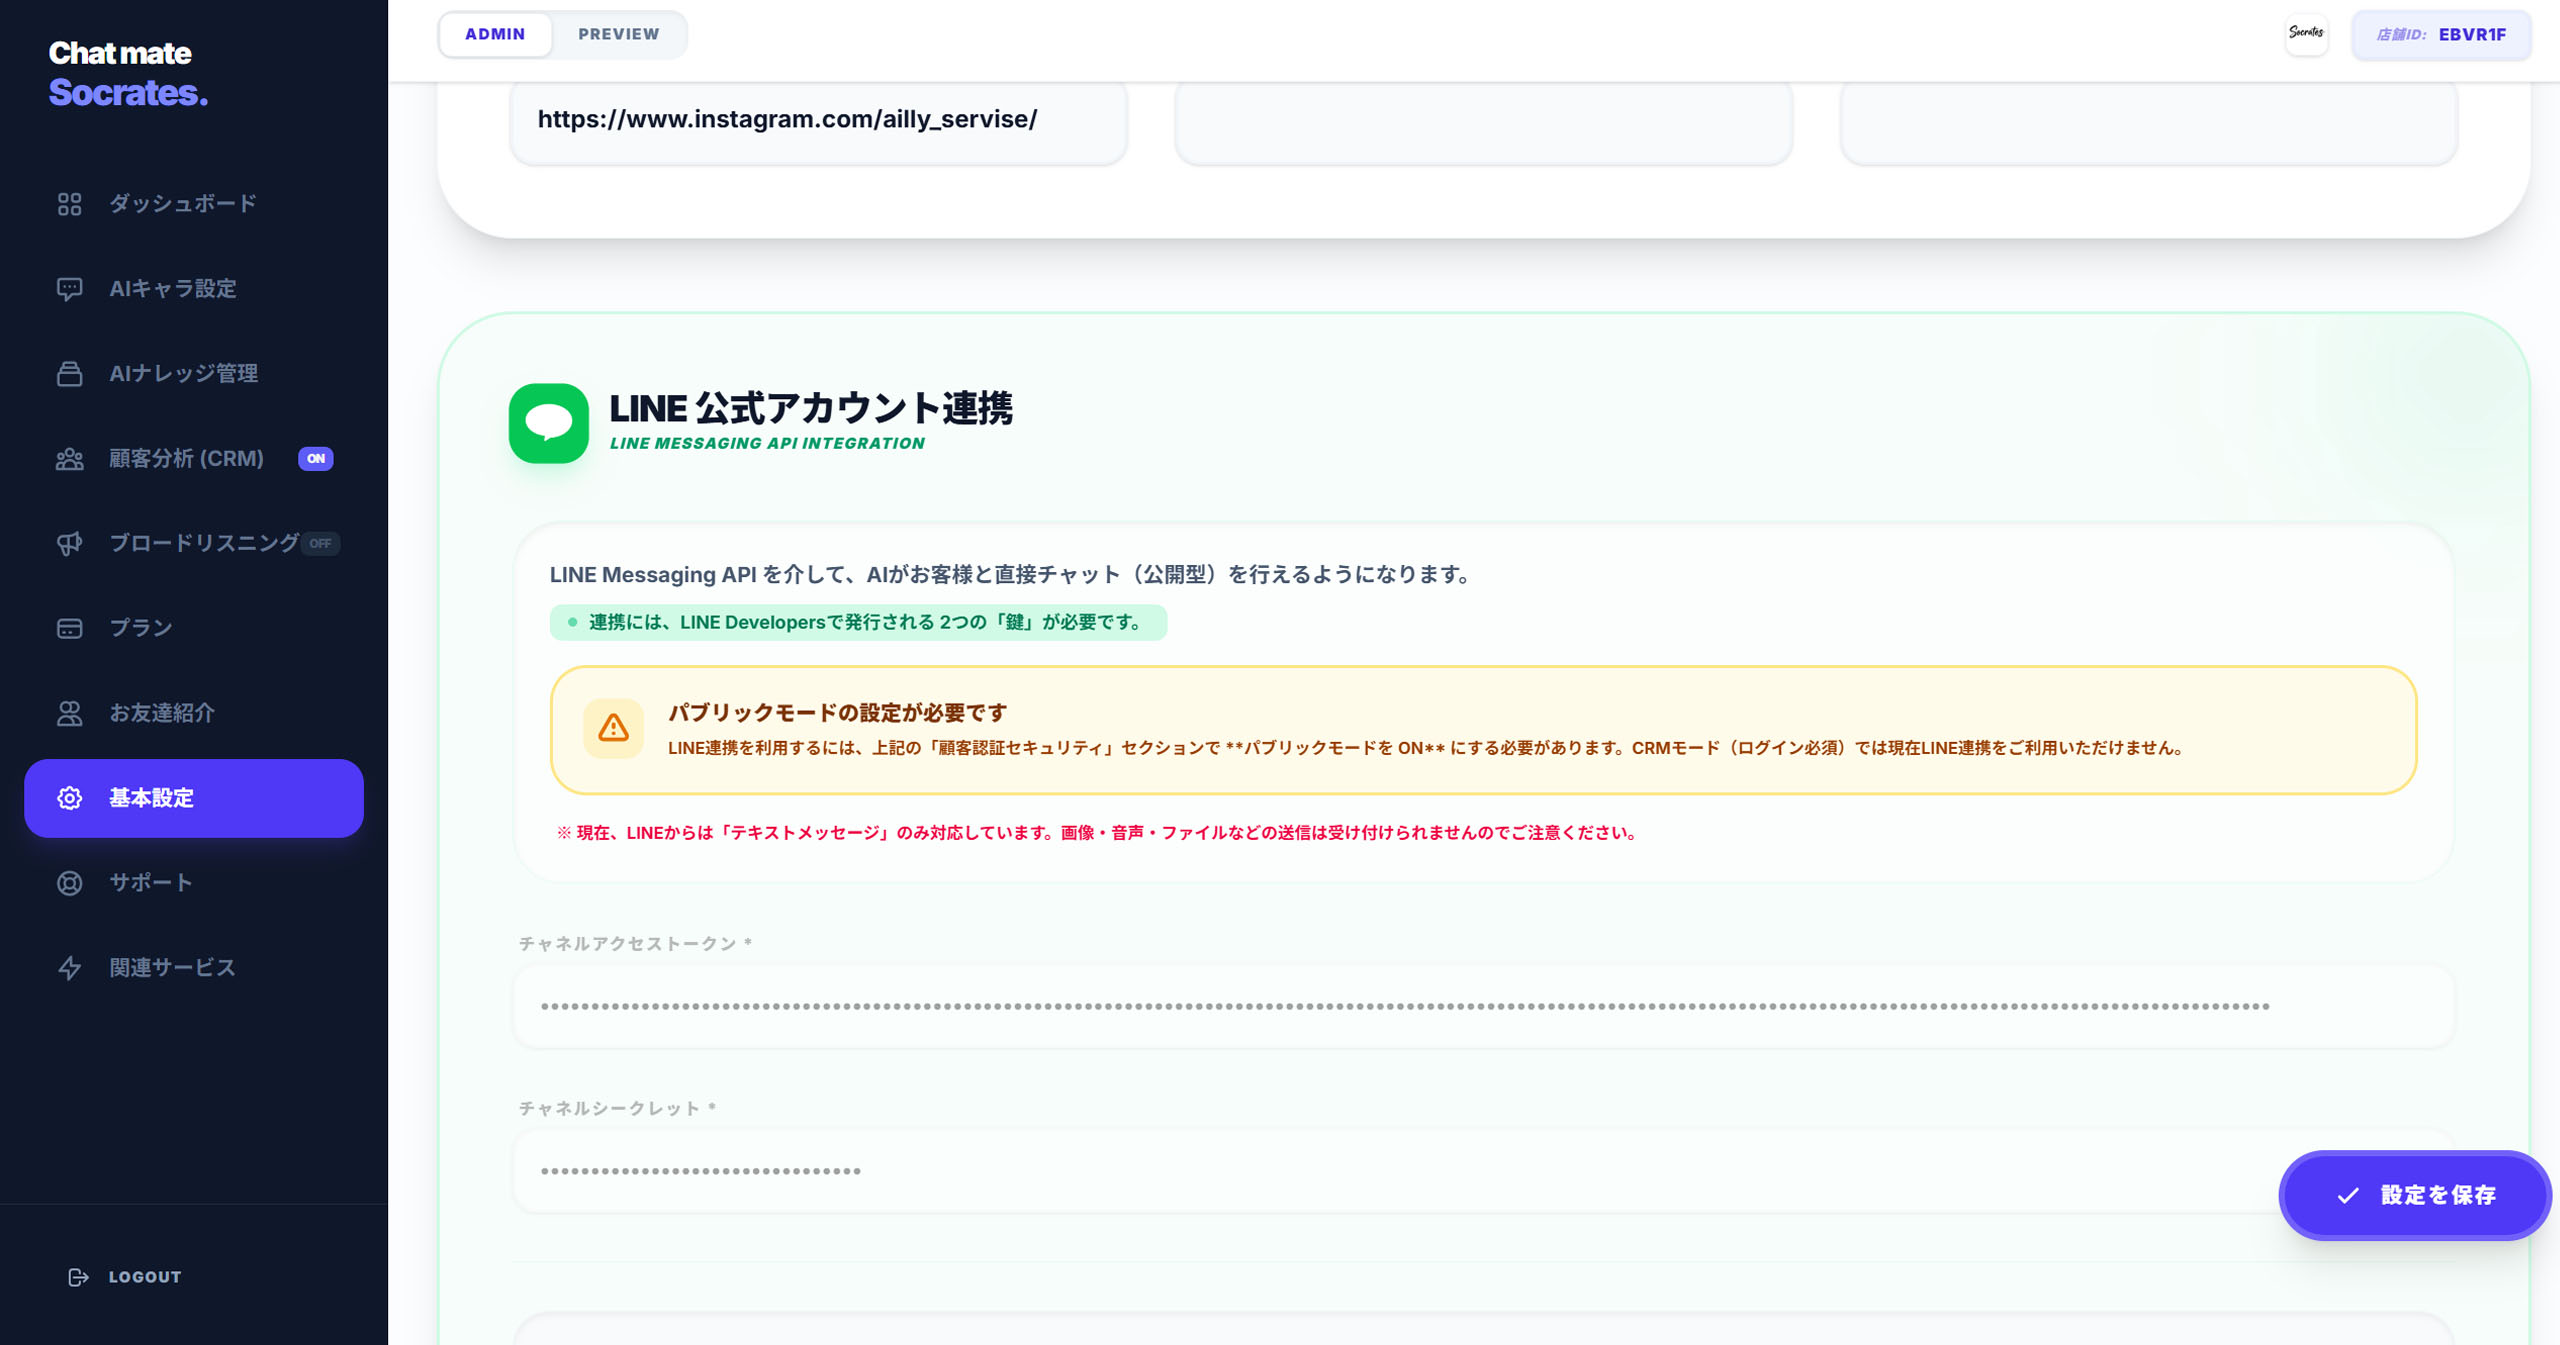
Task: Open ダッシュボード from the sidebar
Action: pyautogui.click(x=194, y=204)
